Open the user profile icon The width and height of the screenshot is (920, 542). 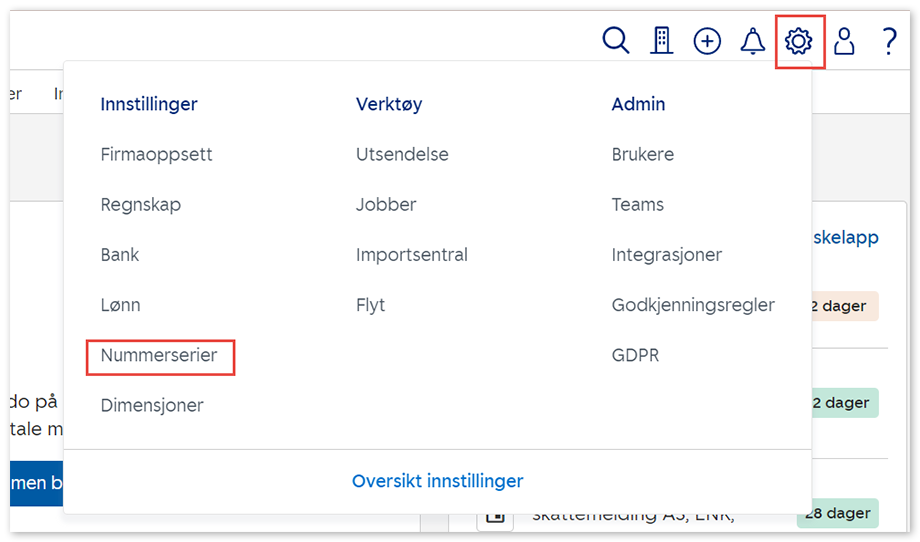844,41
